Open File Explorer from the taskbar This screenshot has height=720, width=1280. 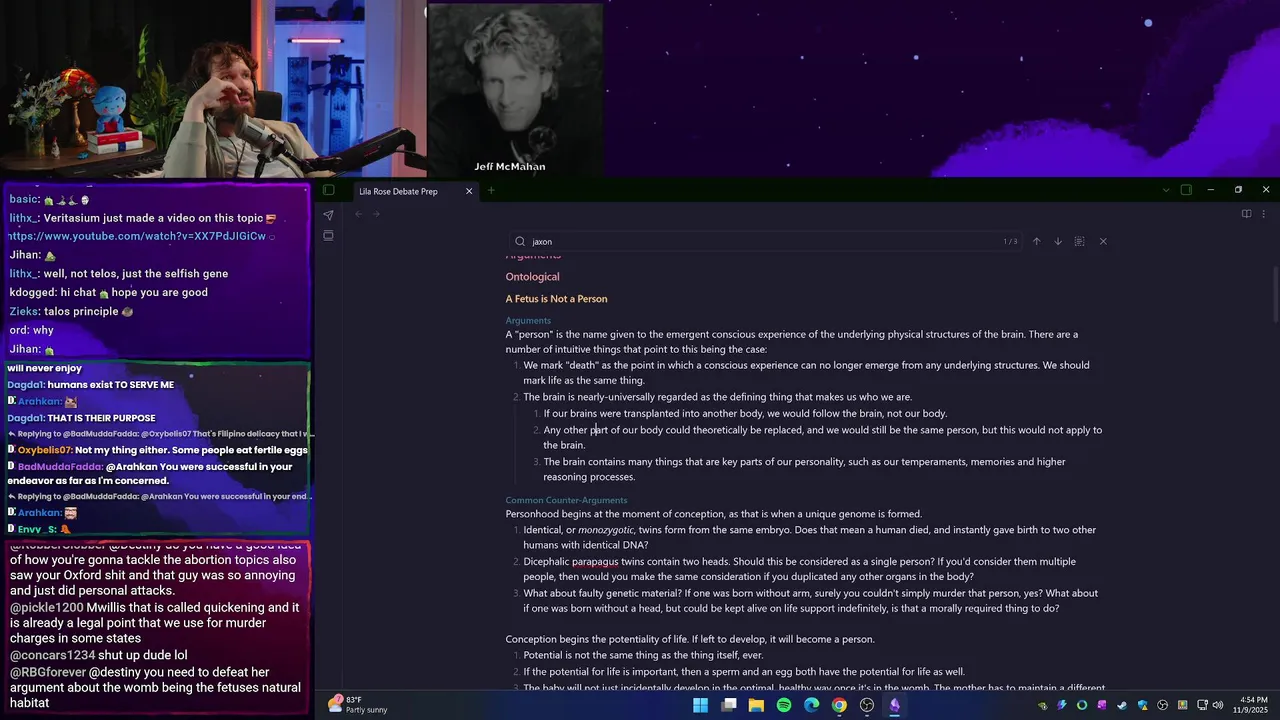[756, 705]
